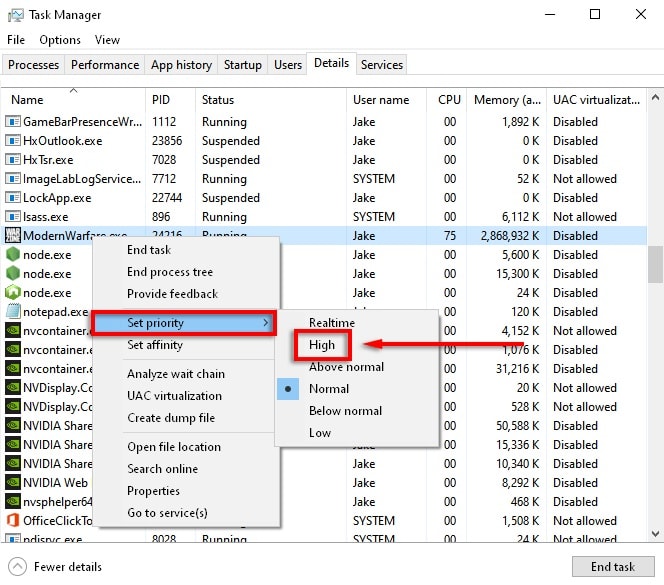Click the OfficeClickTo process icon

13,521
